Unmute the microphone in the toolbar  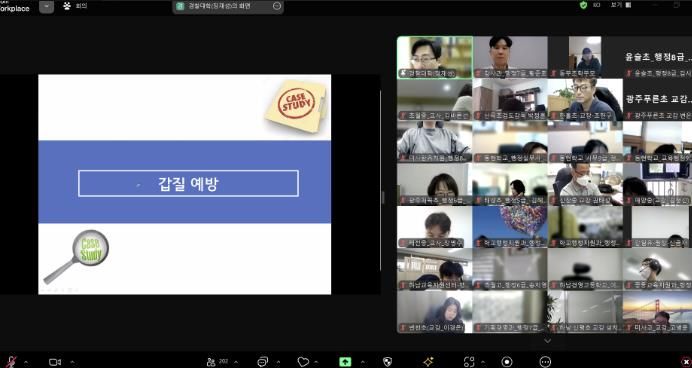[x=11, y=362]
